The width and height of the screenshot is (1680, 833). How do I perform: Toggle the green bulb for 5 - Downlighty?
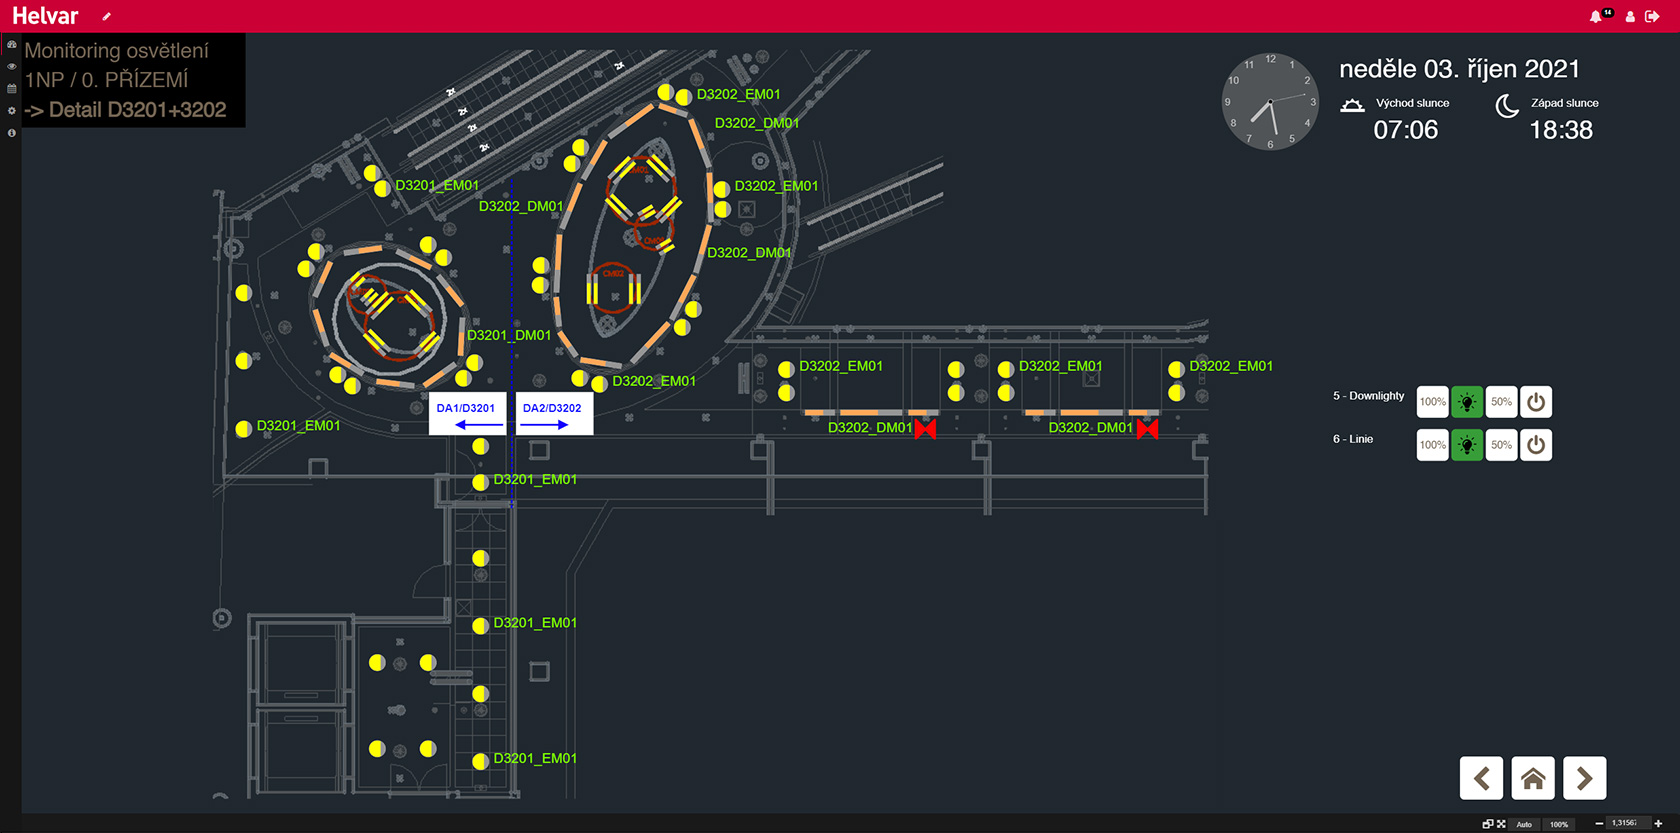[x=1467, y=402]
